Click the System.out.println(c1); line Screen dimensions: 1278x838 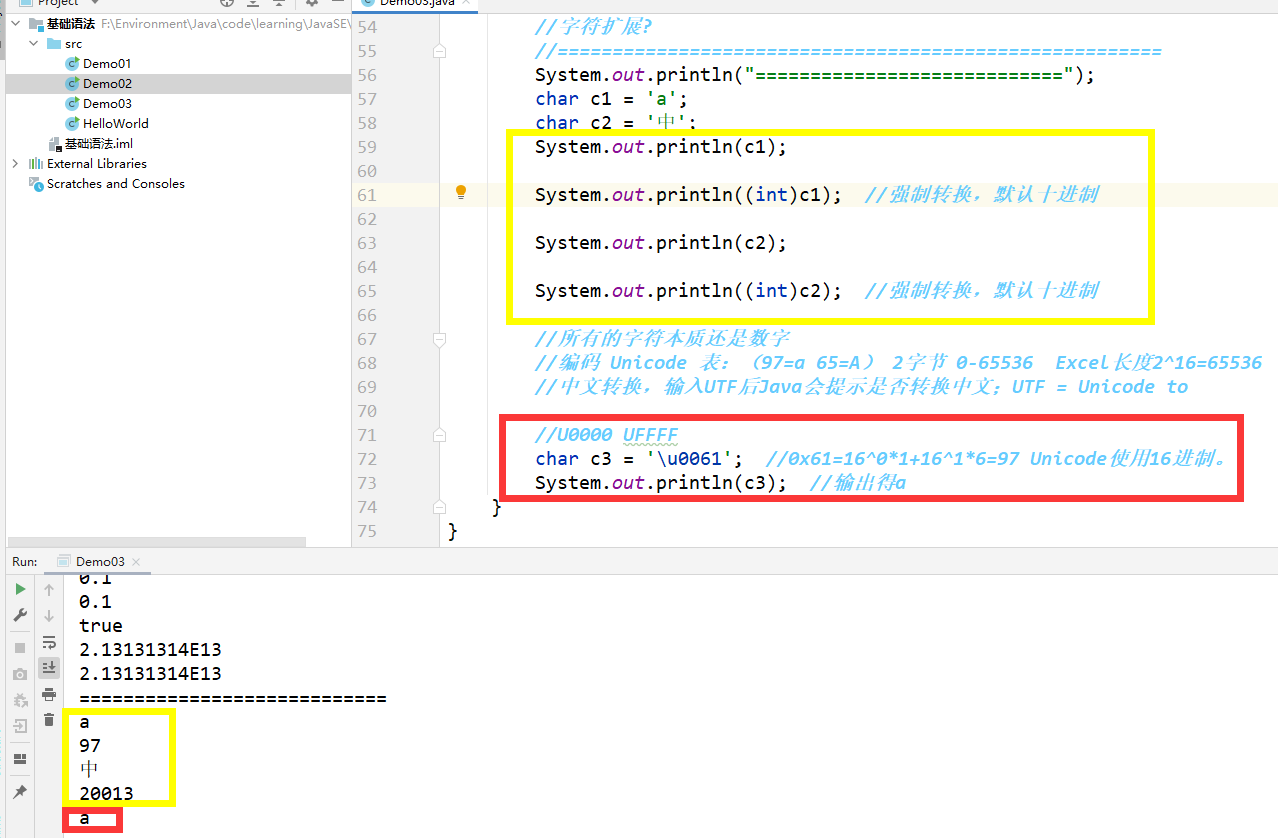tap(661, 147)
